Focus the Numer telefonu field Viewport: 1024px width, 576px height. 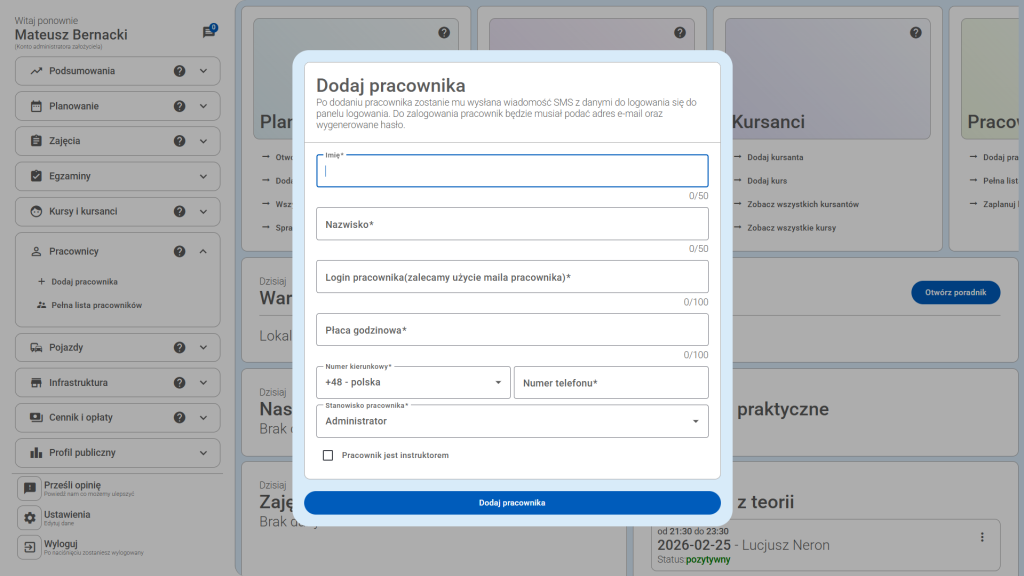click(610, 383)
